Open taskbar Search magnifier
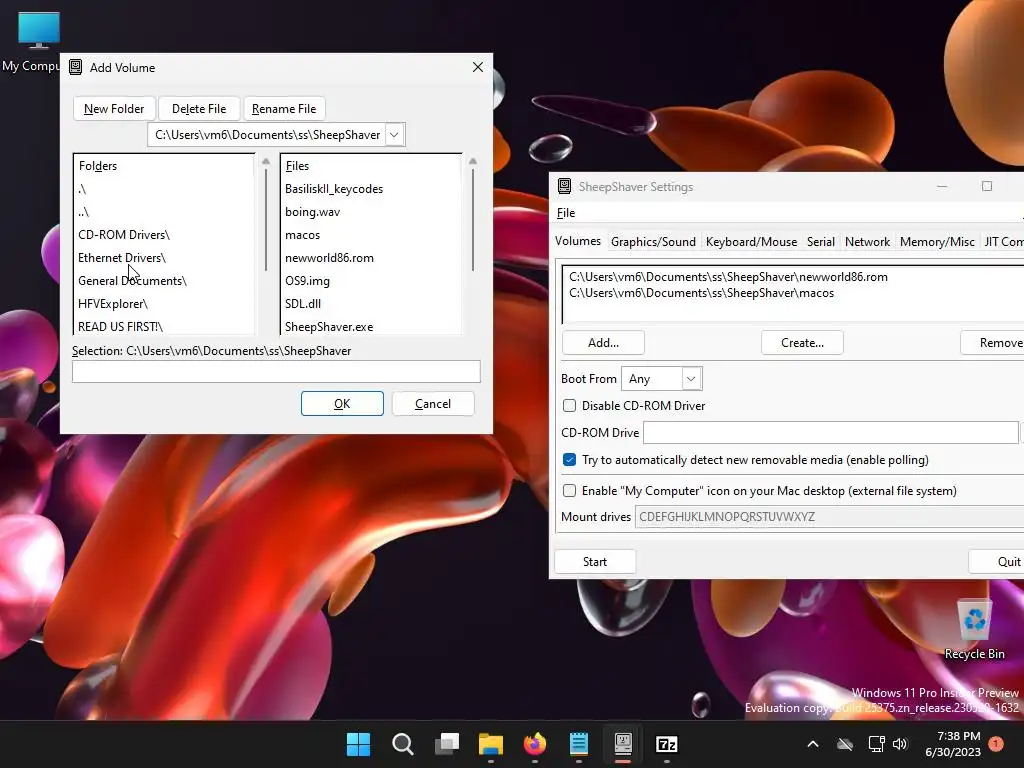Image resolution: width=1024 pixels, height=768 pixels. click(x=402, y=744)
